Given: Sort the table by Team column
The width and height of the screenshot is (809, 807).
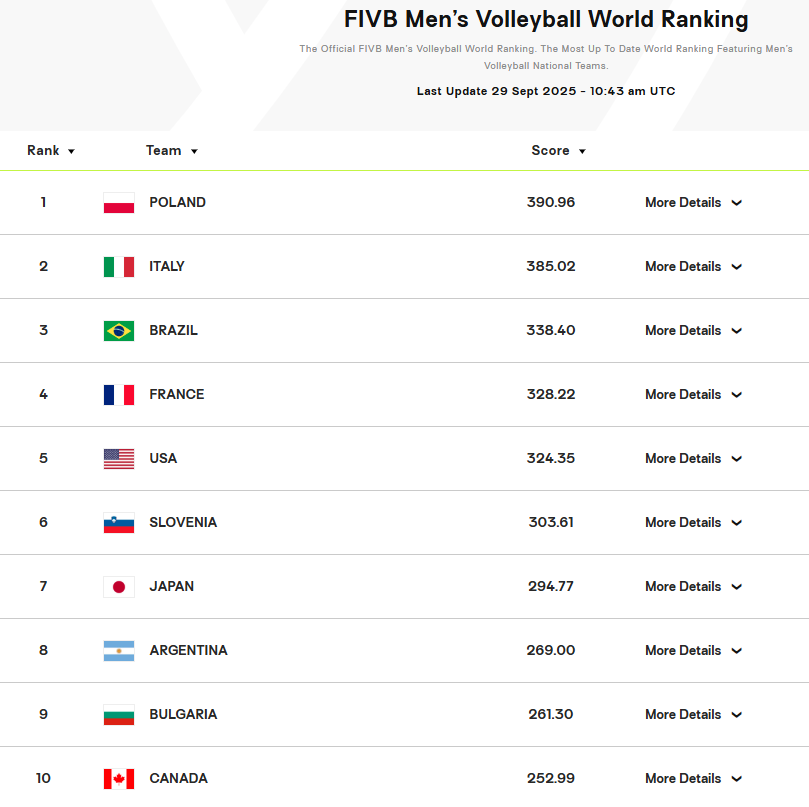Looking at the screenshot, I should click(x=172, y=151).
